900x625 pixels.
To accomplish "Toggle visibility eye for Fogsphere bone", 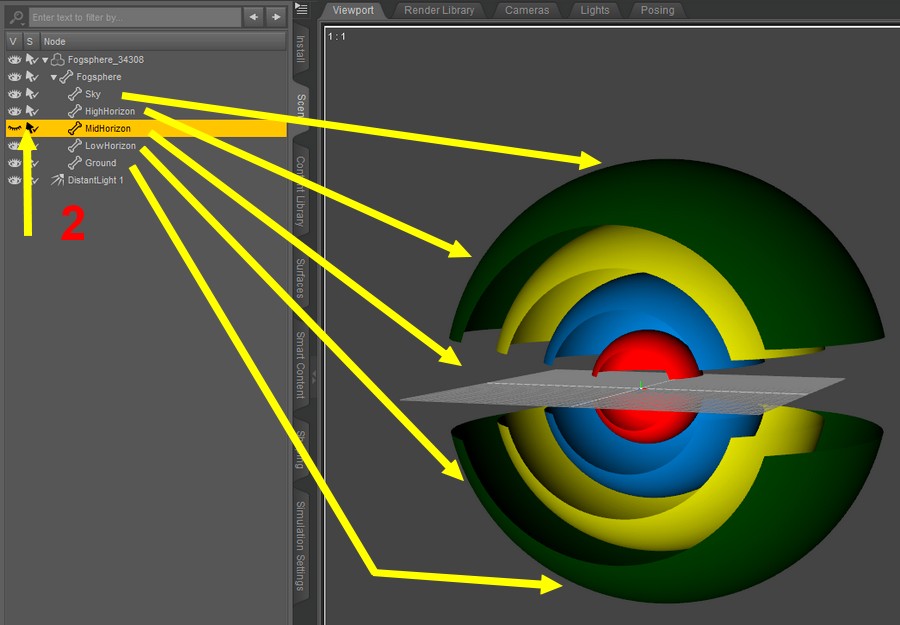I will pos(14,77).
